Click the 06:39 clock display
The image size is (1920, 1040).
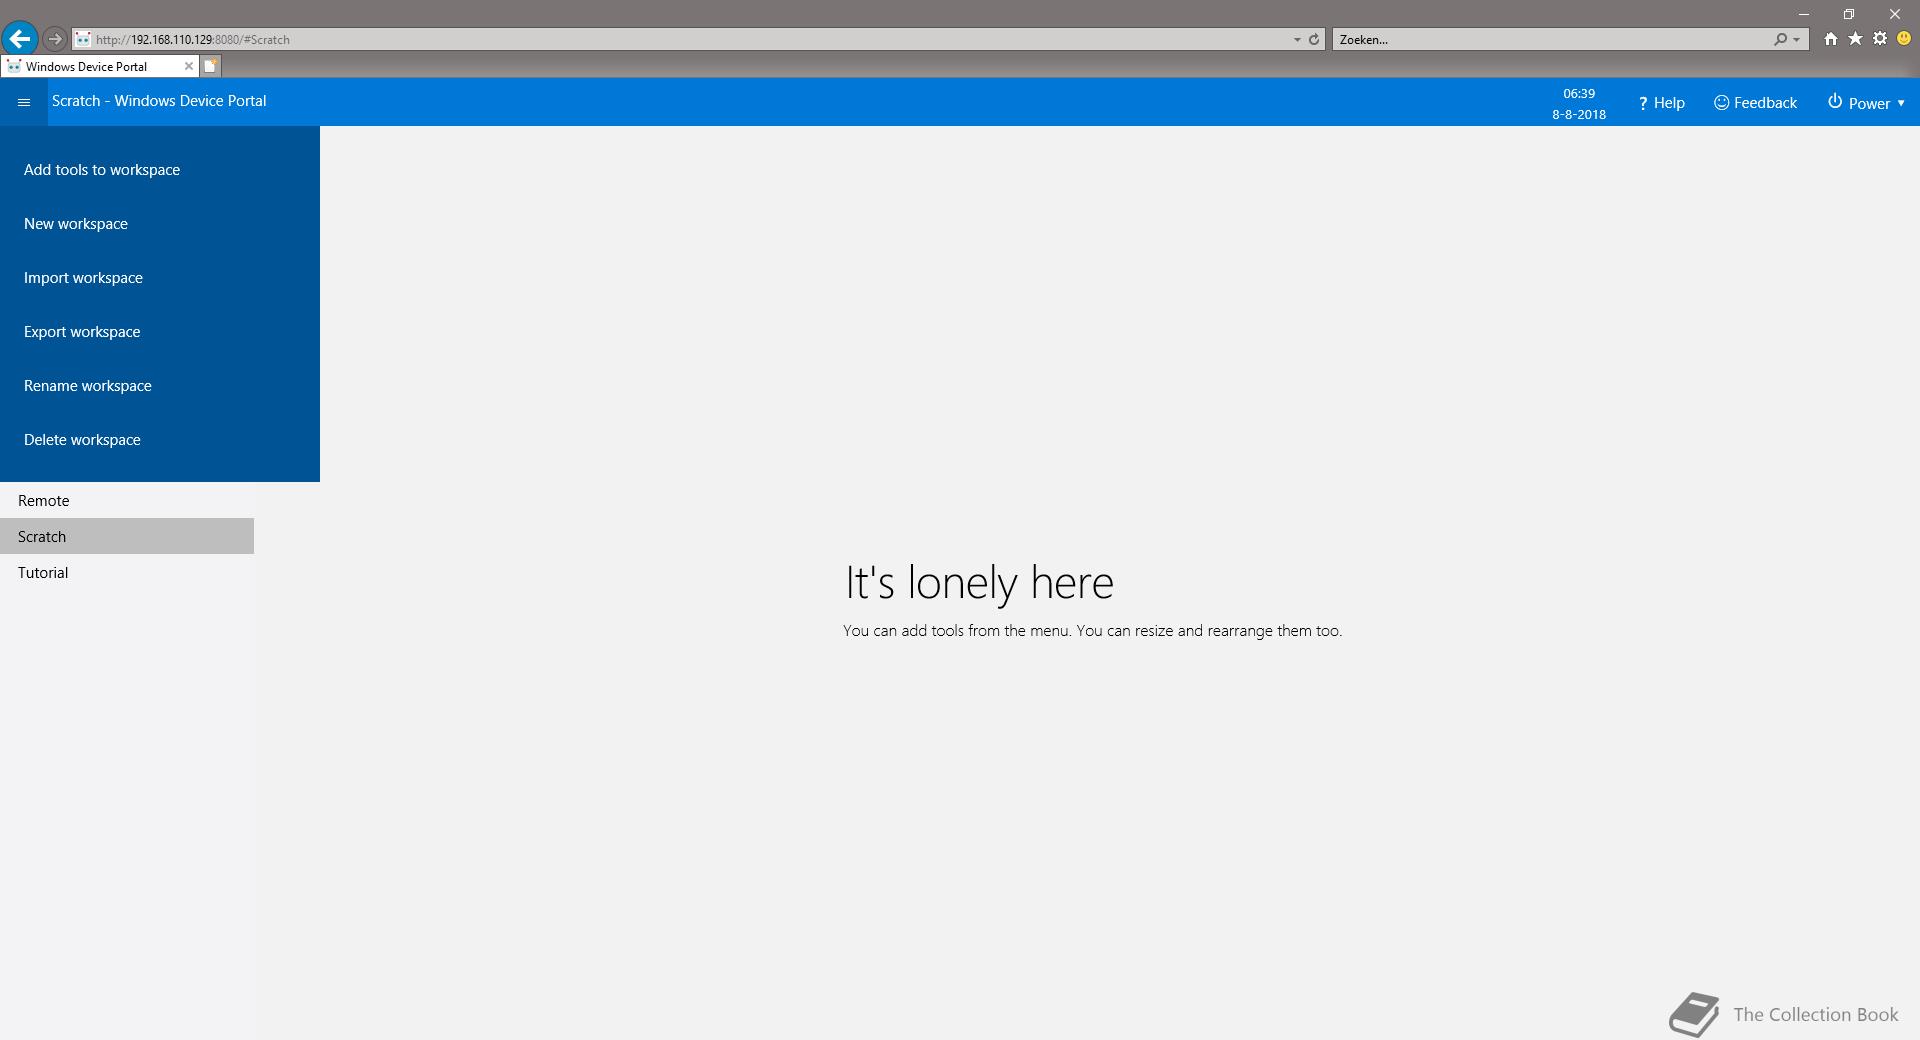(x=1579, y=93)
